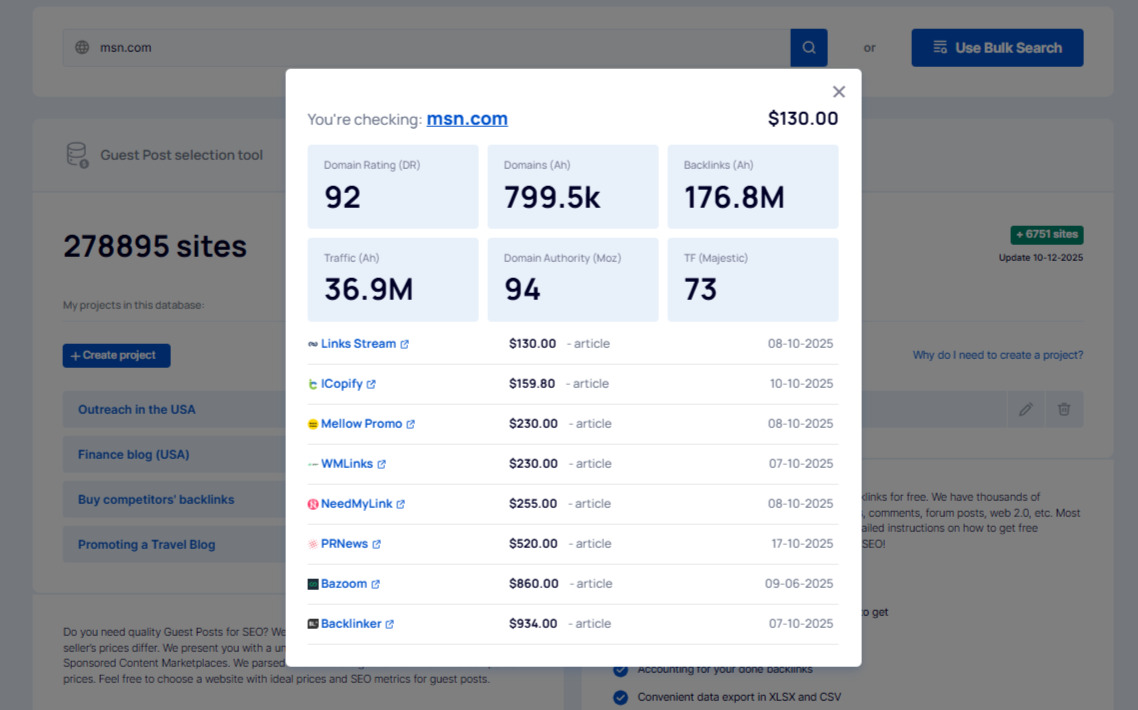Open the msn.com link in the modal
The width and height of the screenshot is (1138, 710).
[466, 118]
